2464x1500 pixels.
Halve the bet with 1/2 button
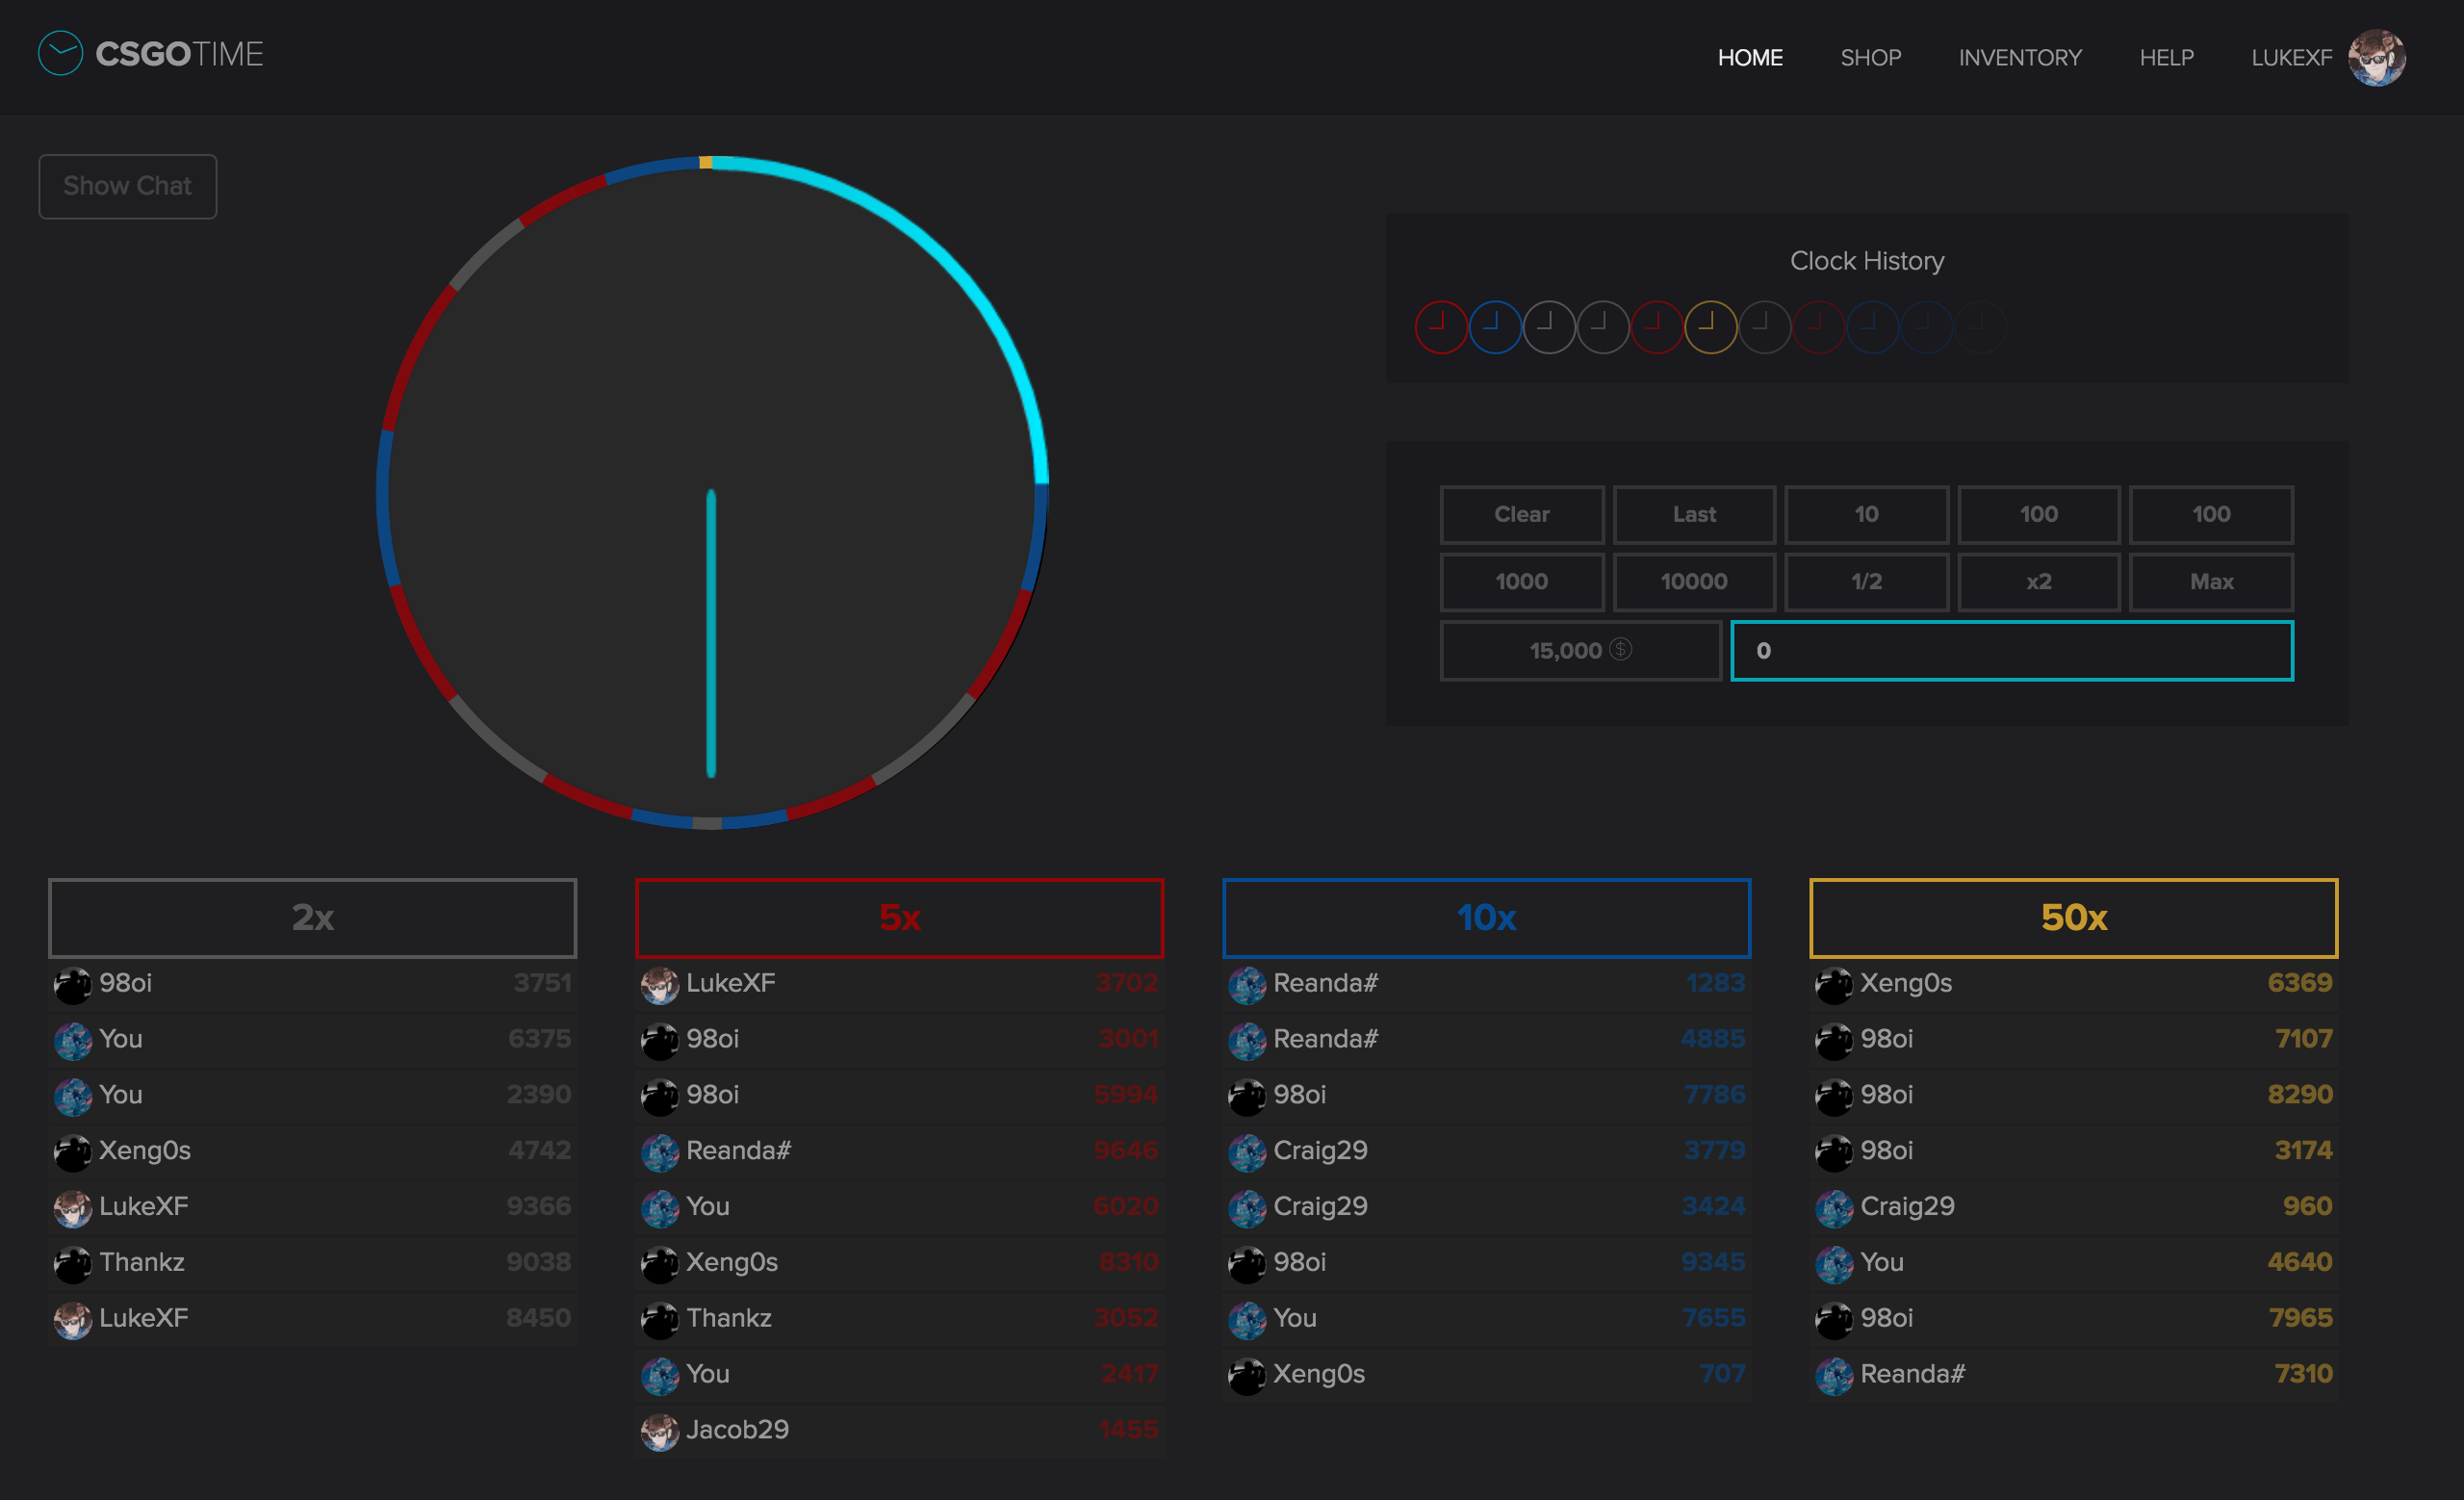pyautogui.click(x=1866, y=582)
